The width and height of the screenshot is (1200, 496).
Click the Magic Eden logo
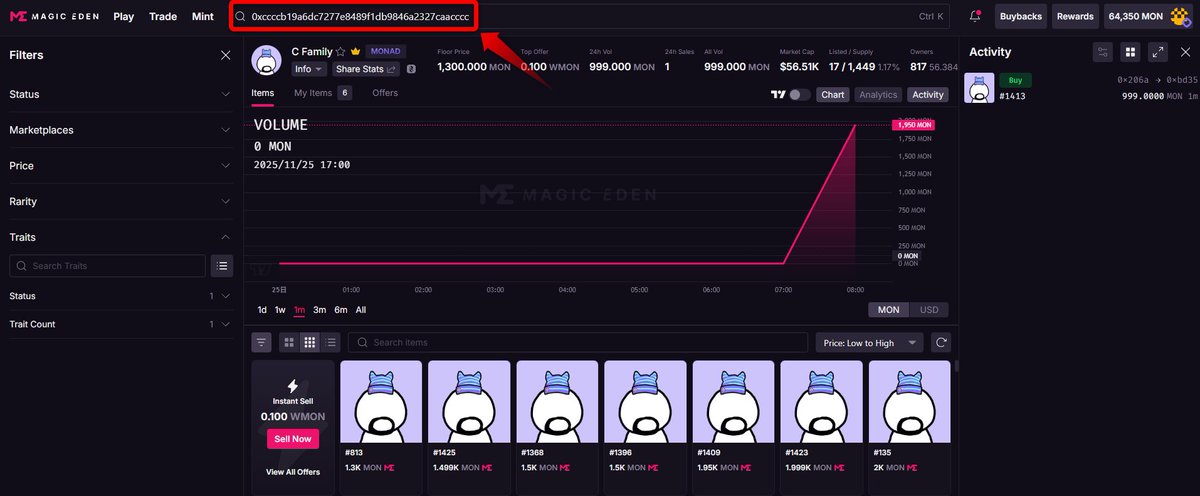[54, 16]
